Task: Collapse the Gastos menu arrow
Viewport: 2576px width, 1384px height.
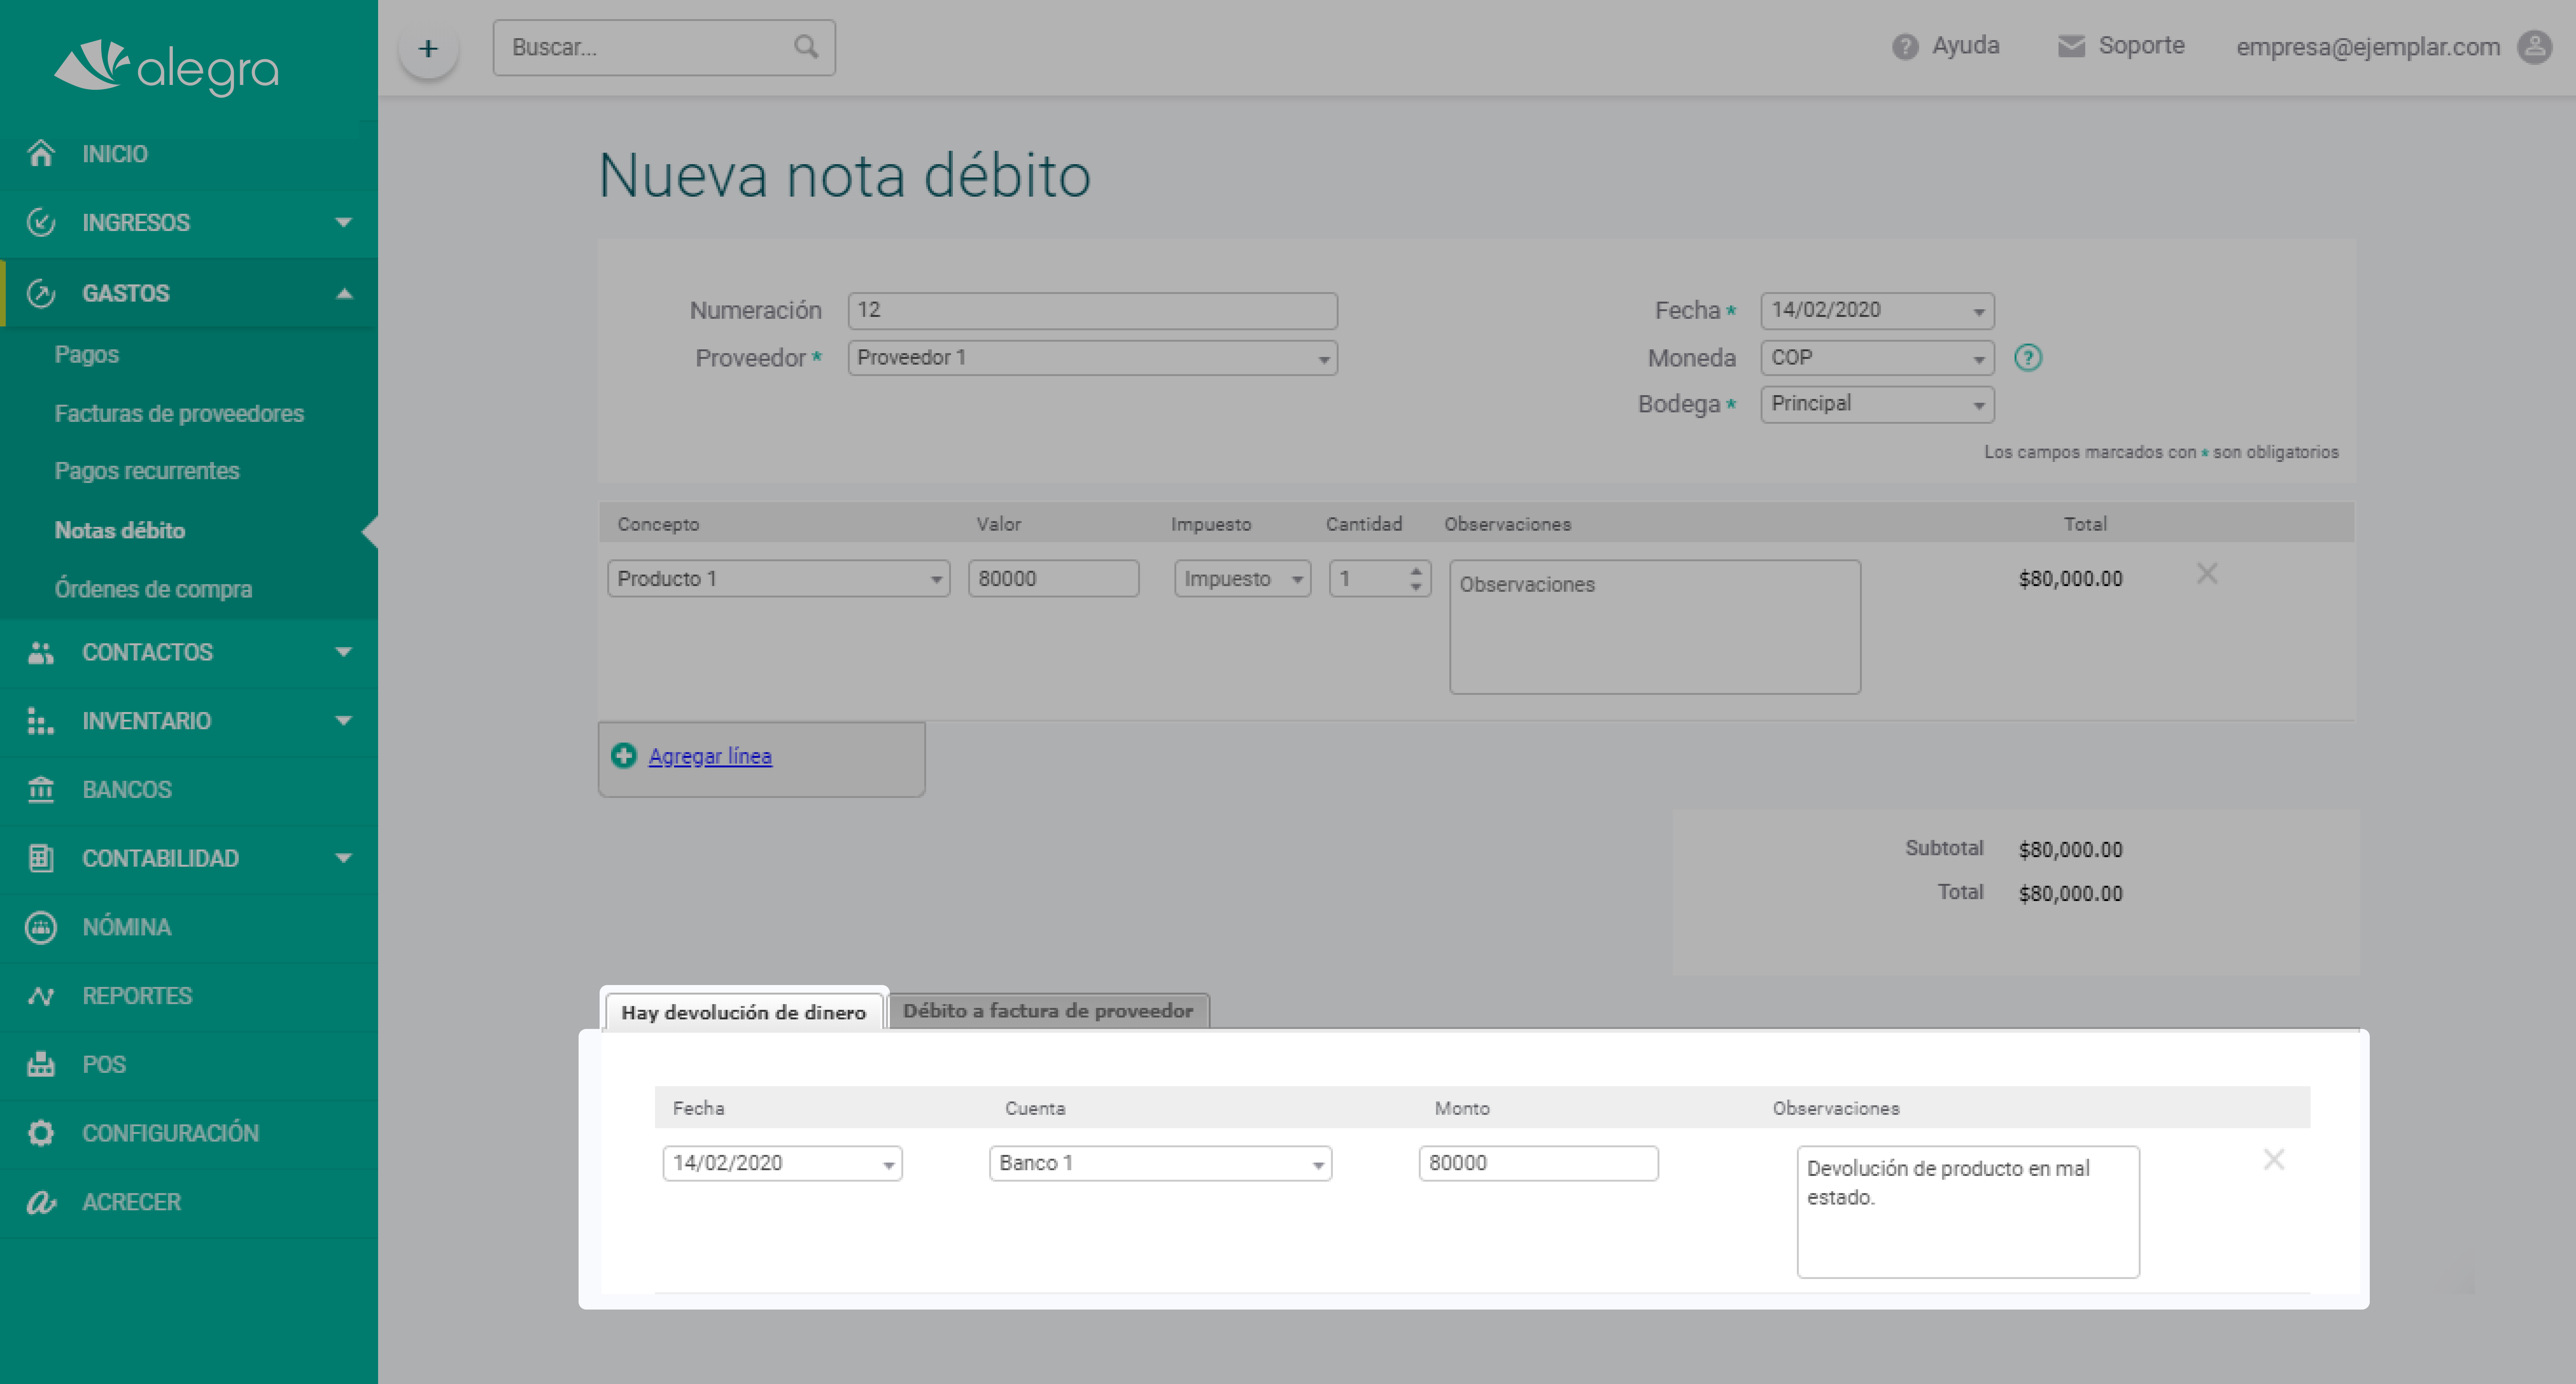Action: 344,293
